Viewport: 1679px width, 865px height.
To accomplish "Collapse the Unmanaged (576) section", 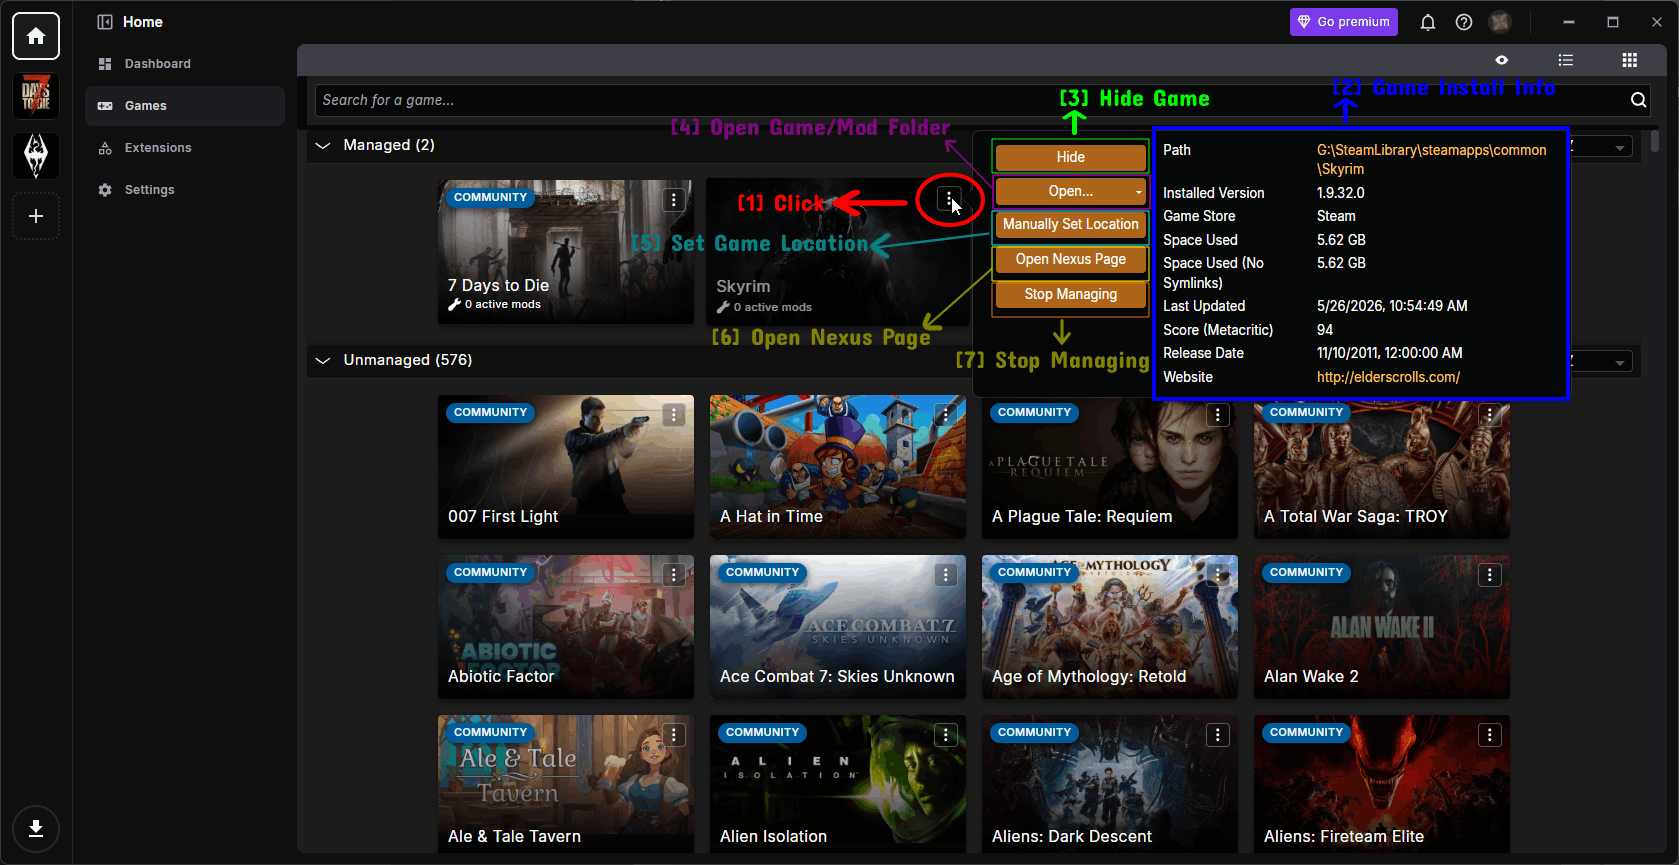I will 323,361.
